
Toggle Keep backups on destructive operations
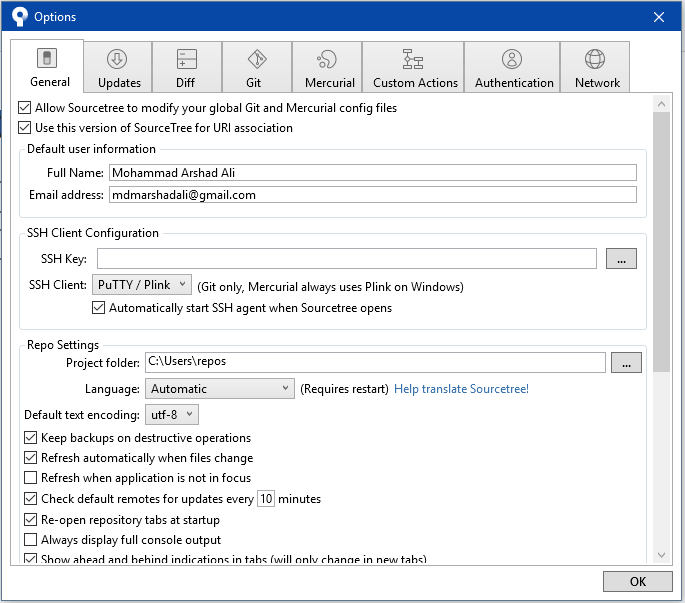point(31,437)
